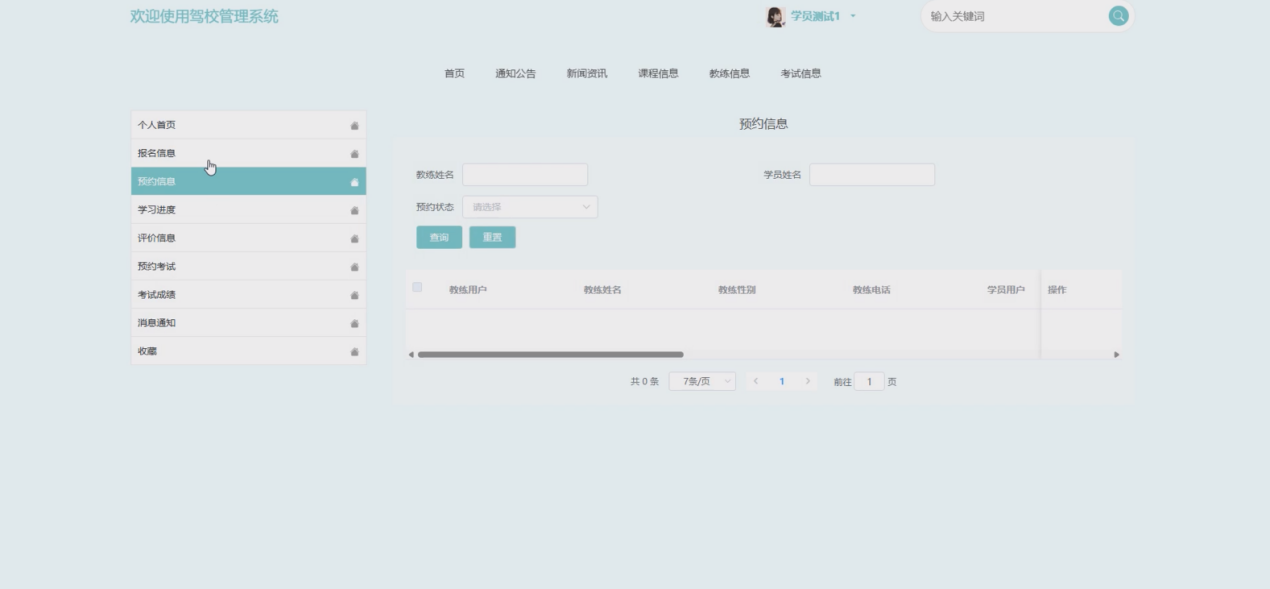Click the icon on the 预约考试 row

click(x=354, y=266)
